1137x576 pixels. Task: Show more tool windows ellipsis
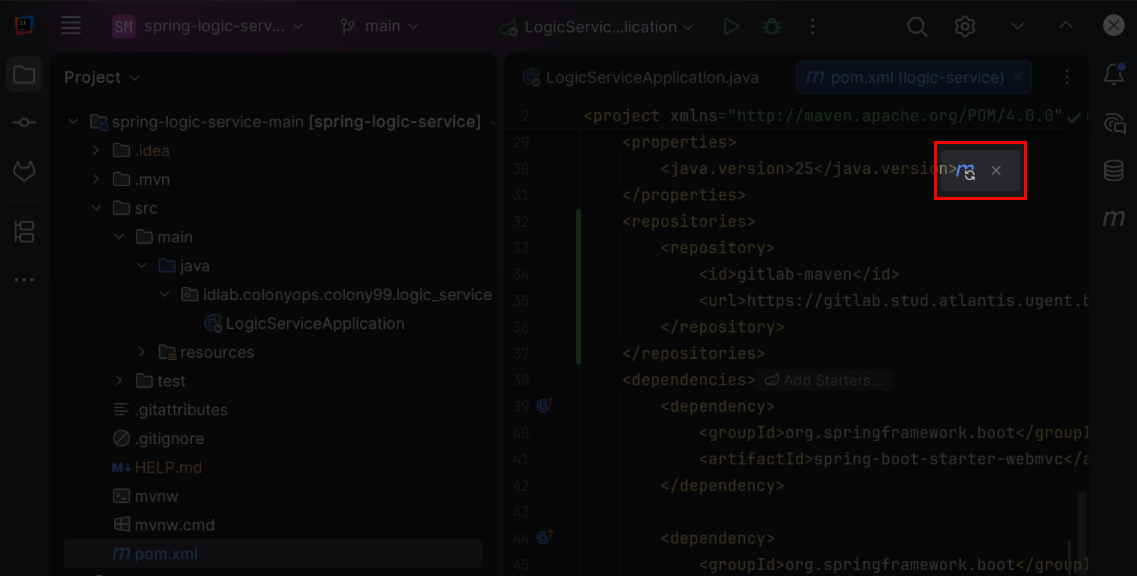click(24, 280)
